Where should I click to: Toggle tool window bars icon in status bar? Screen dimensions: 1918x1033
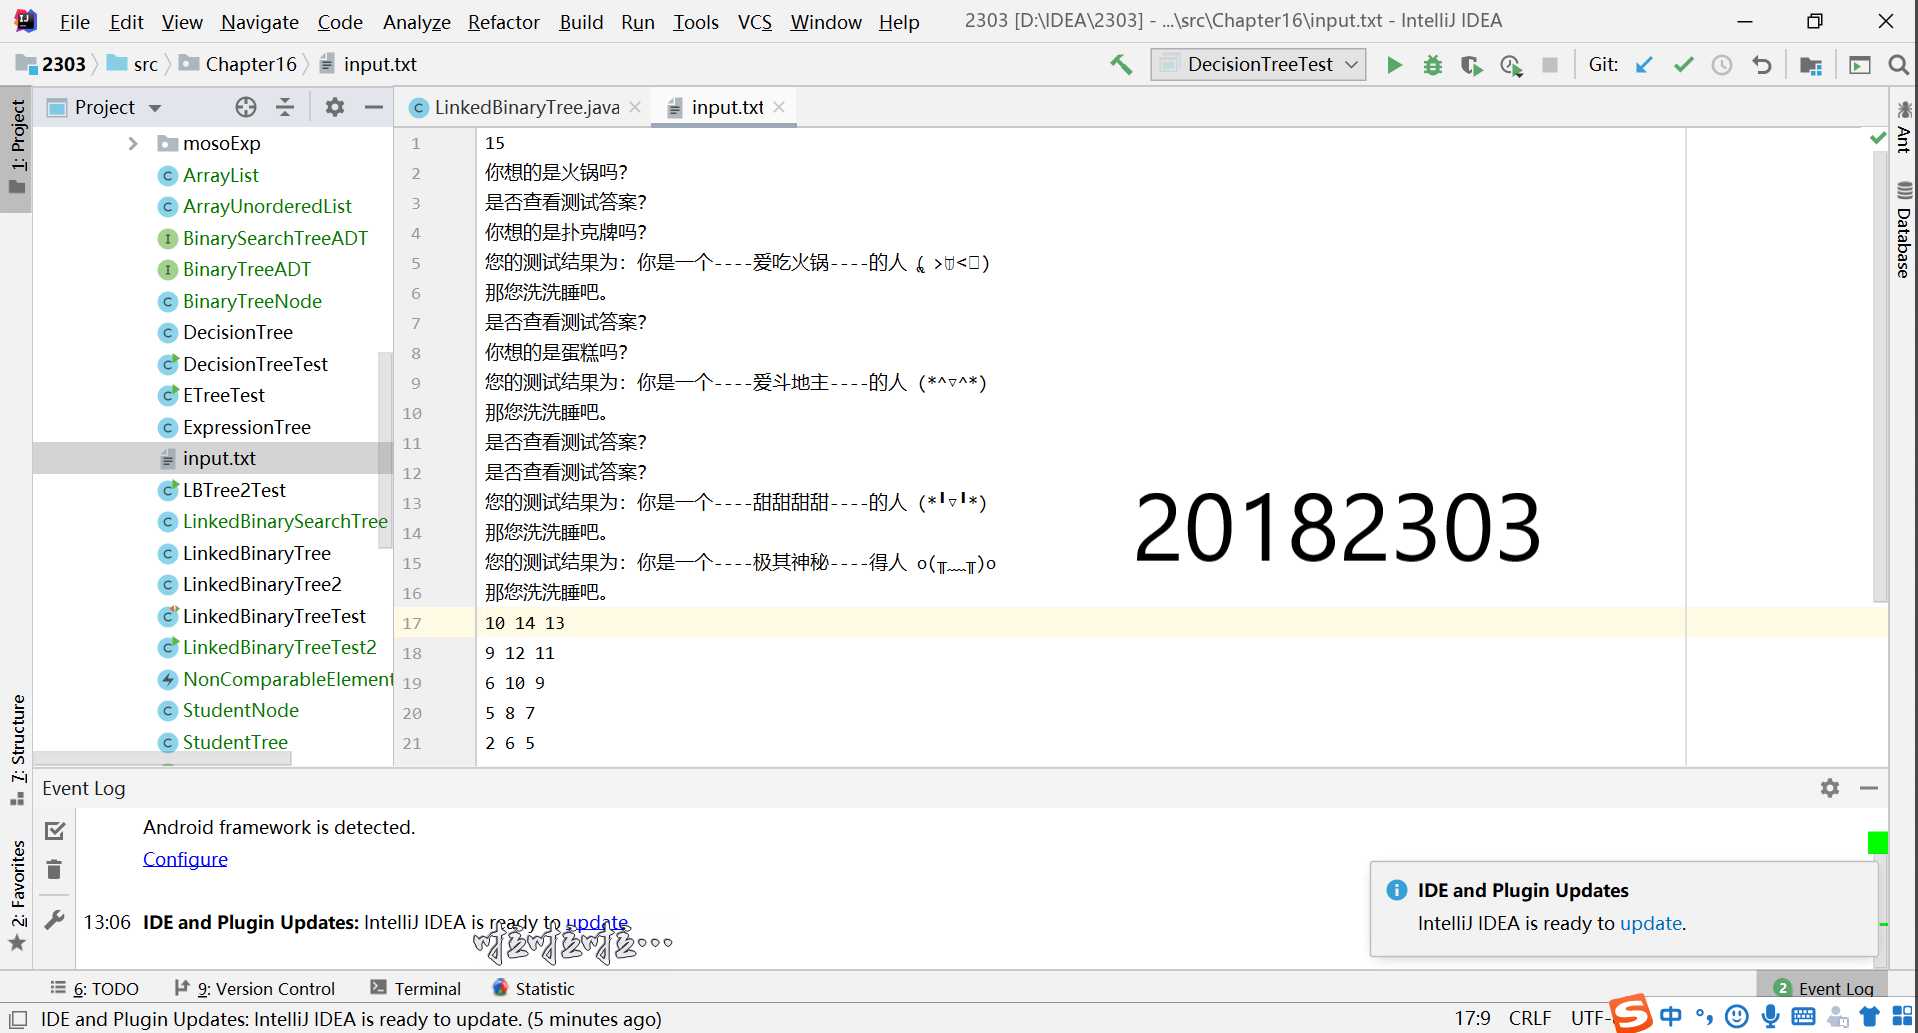(x=18, y=1019)
